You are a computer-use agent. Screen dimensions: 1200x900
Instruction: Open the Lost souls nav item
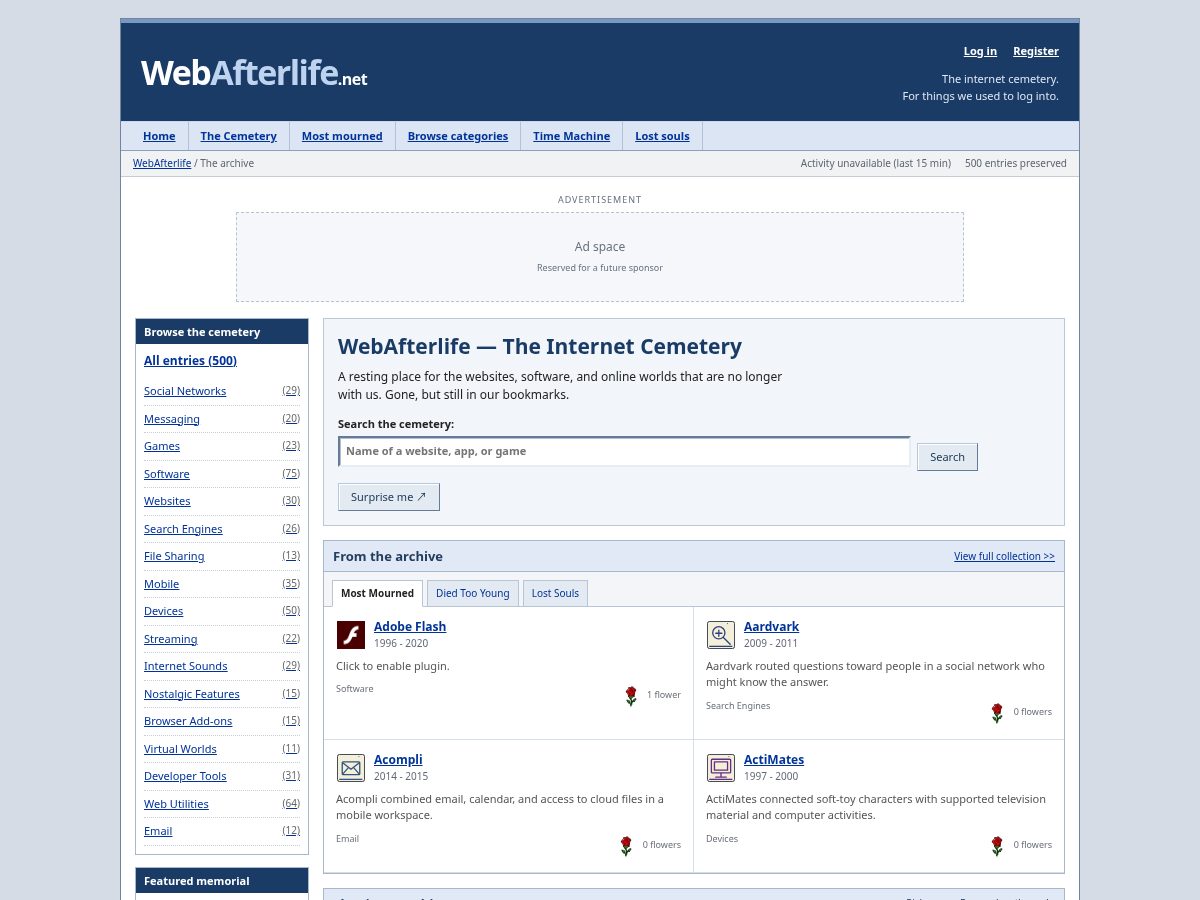coord(662,136)
